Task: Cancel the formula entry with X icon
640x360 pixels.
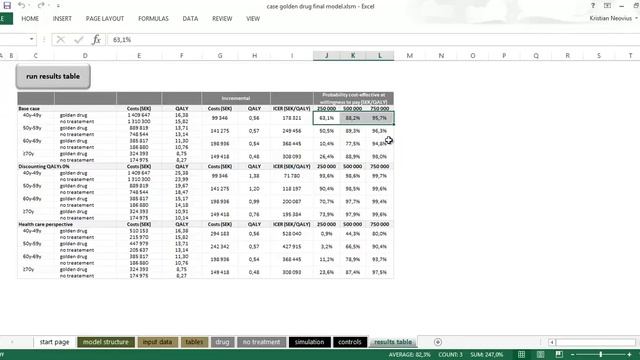Action: click(x=61, y=40)
